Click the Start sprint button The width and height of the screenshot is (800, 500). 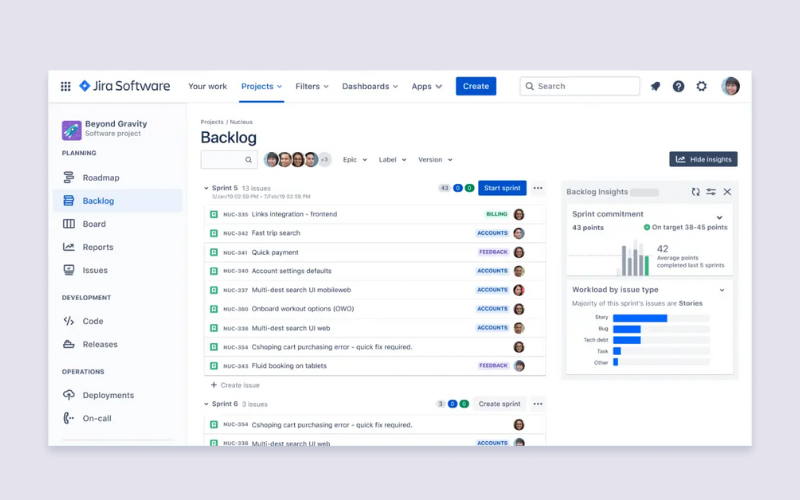[x=502, y=188]
